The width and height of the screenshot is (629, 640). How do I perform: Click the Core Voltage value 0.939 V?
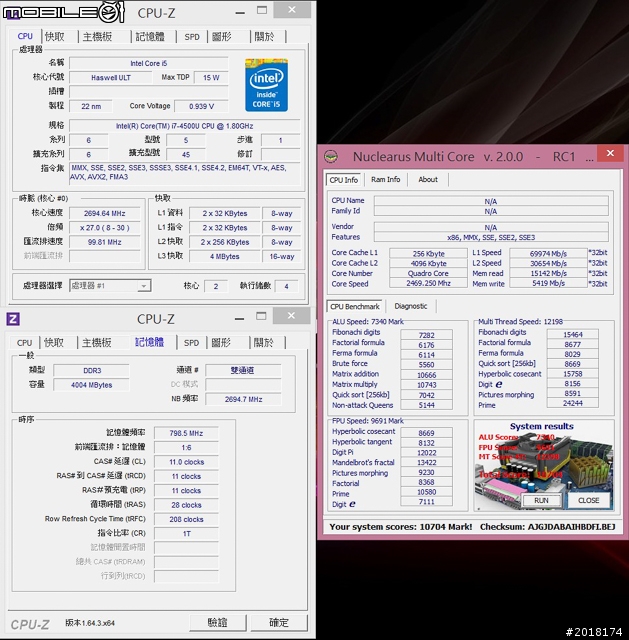(x=201, y=106)
